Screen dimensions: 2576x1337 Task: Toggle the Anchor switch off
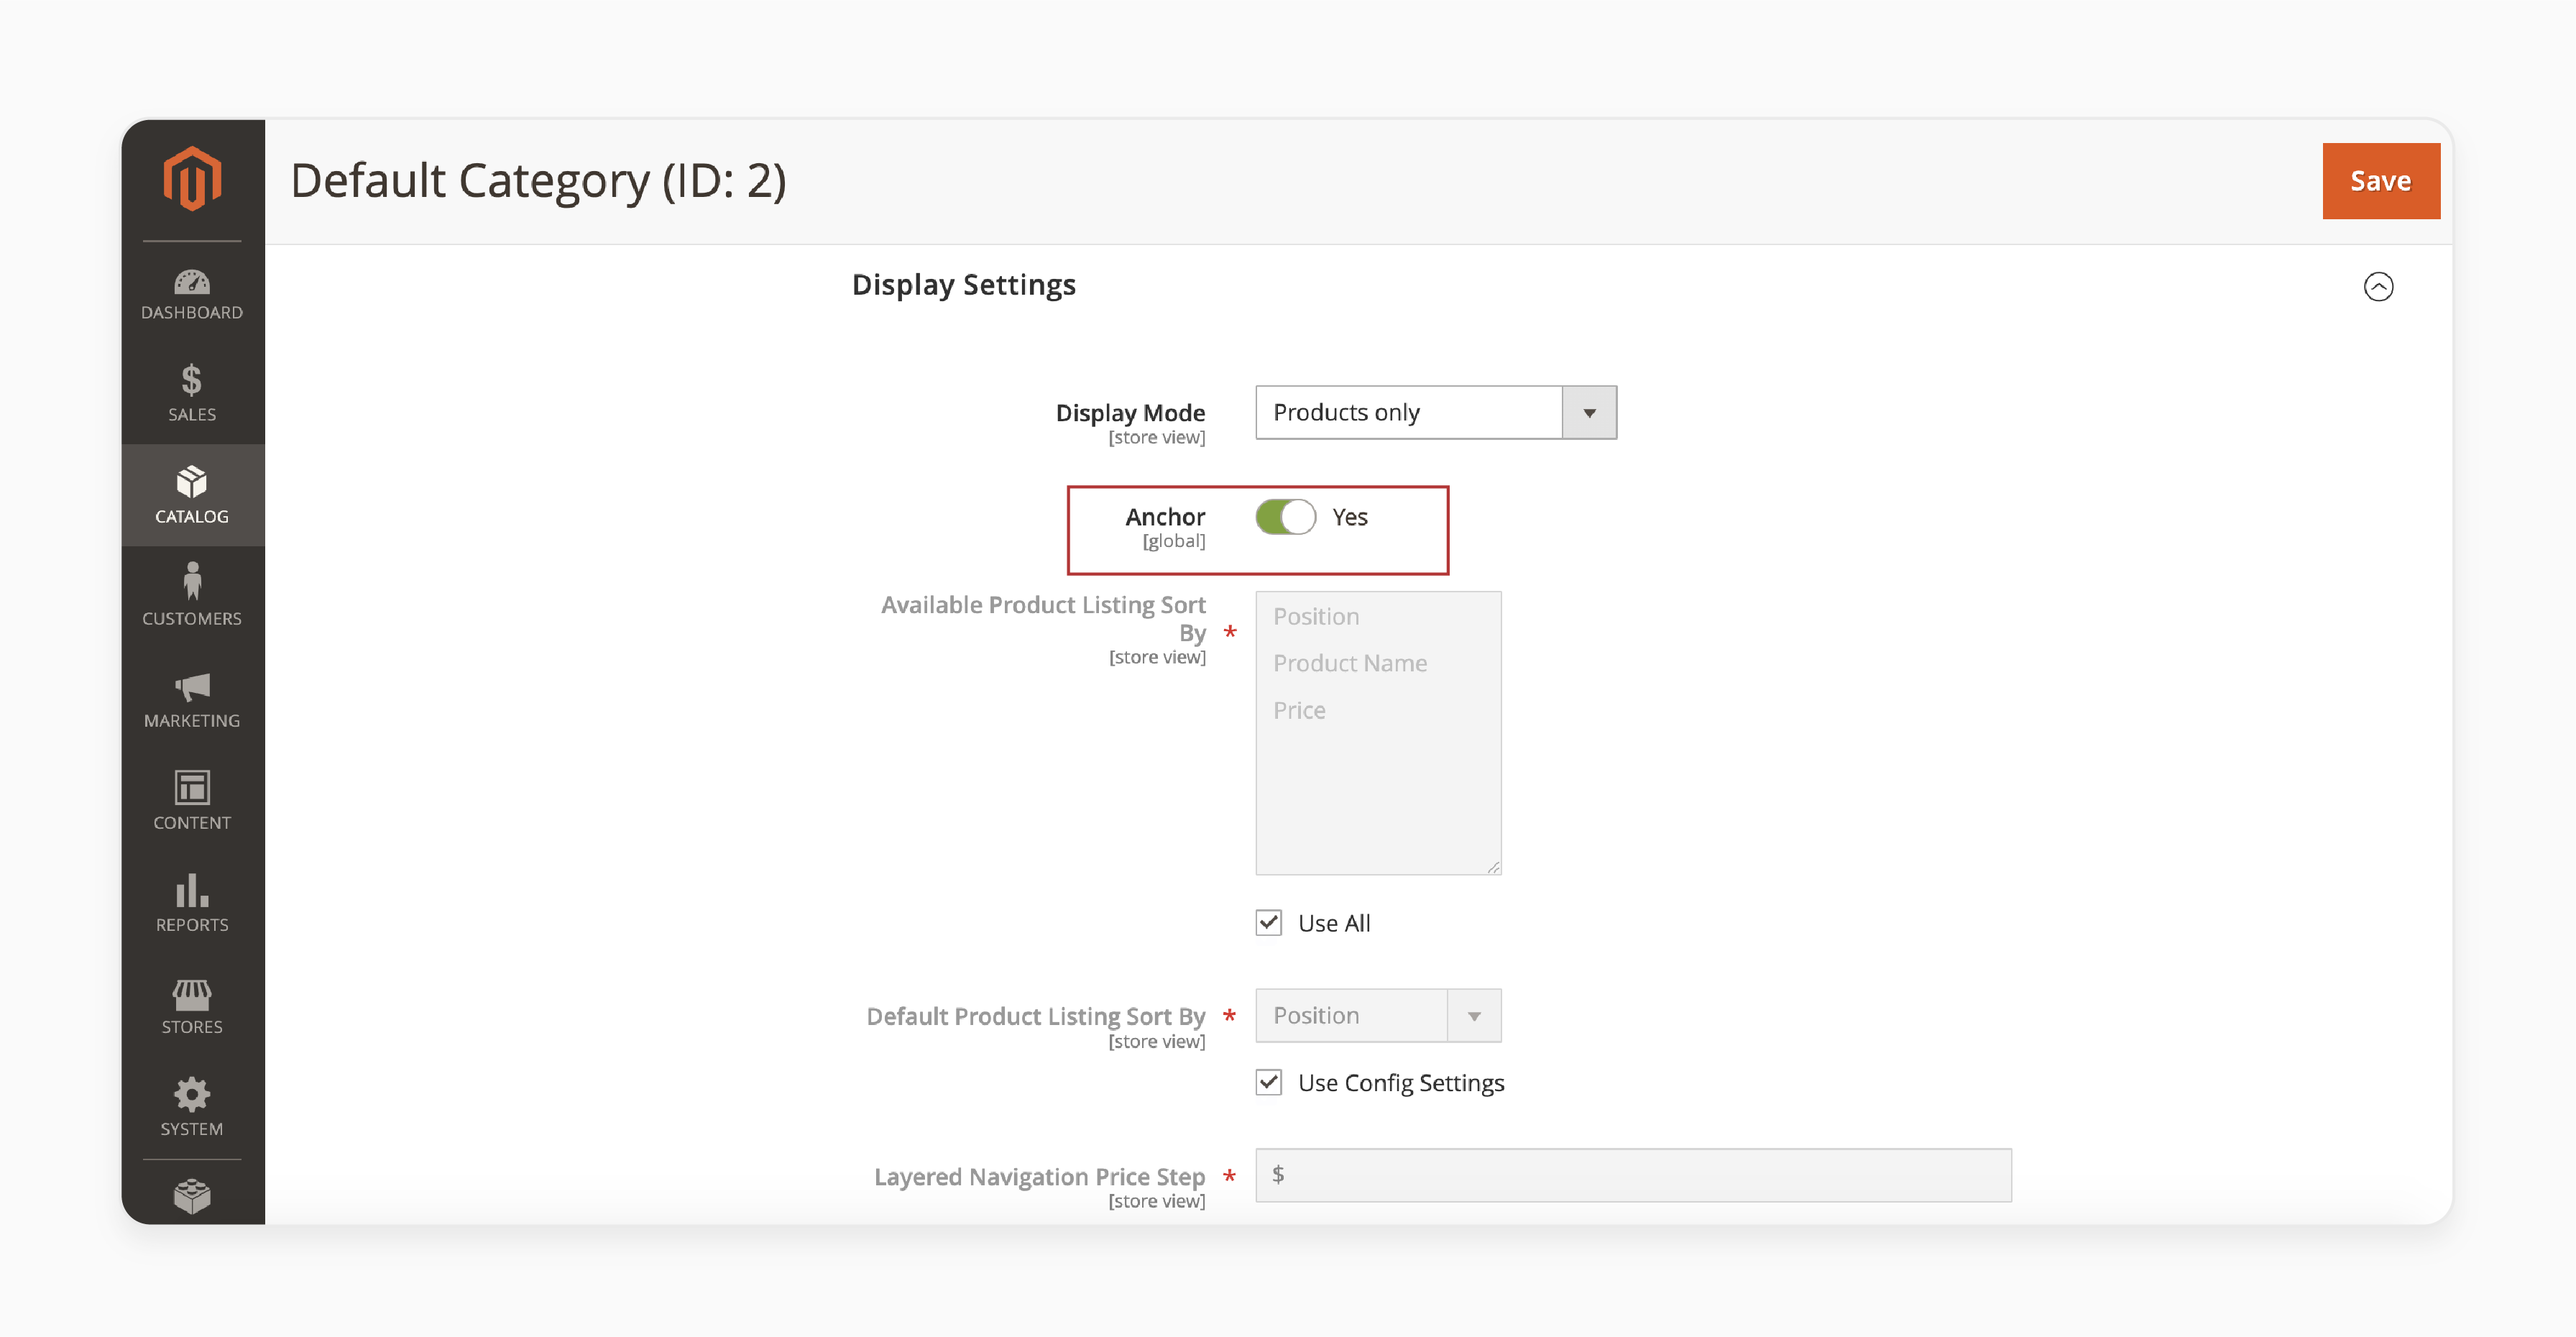click(1285, 517)
